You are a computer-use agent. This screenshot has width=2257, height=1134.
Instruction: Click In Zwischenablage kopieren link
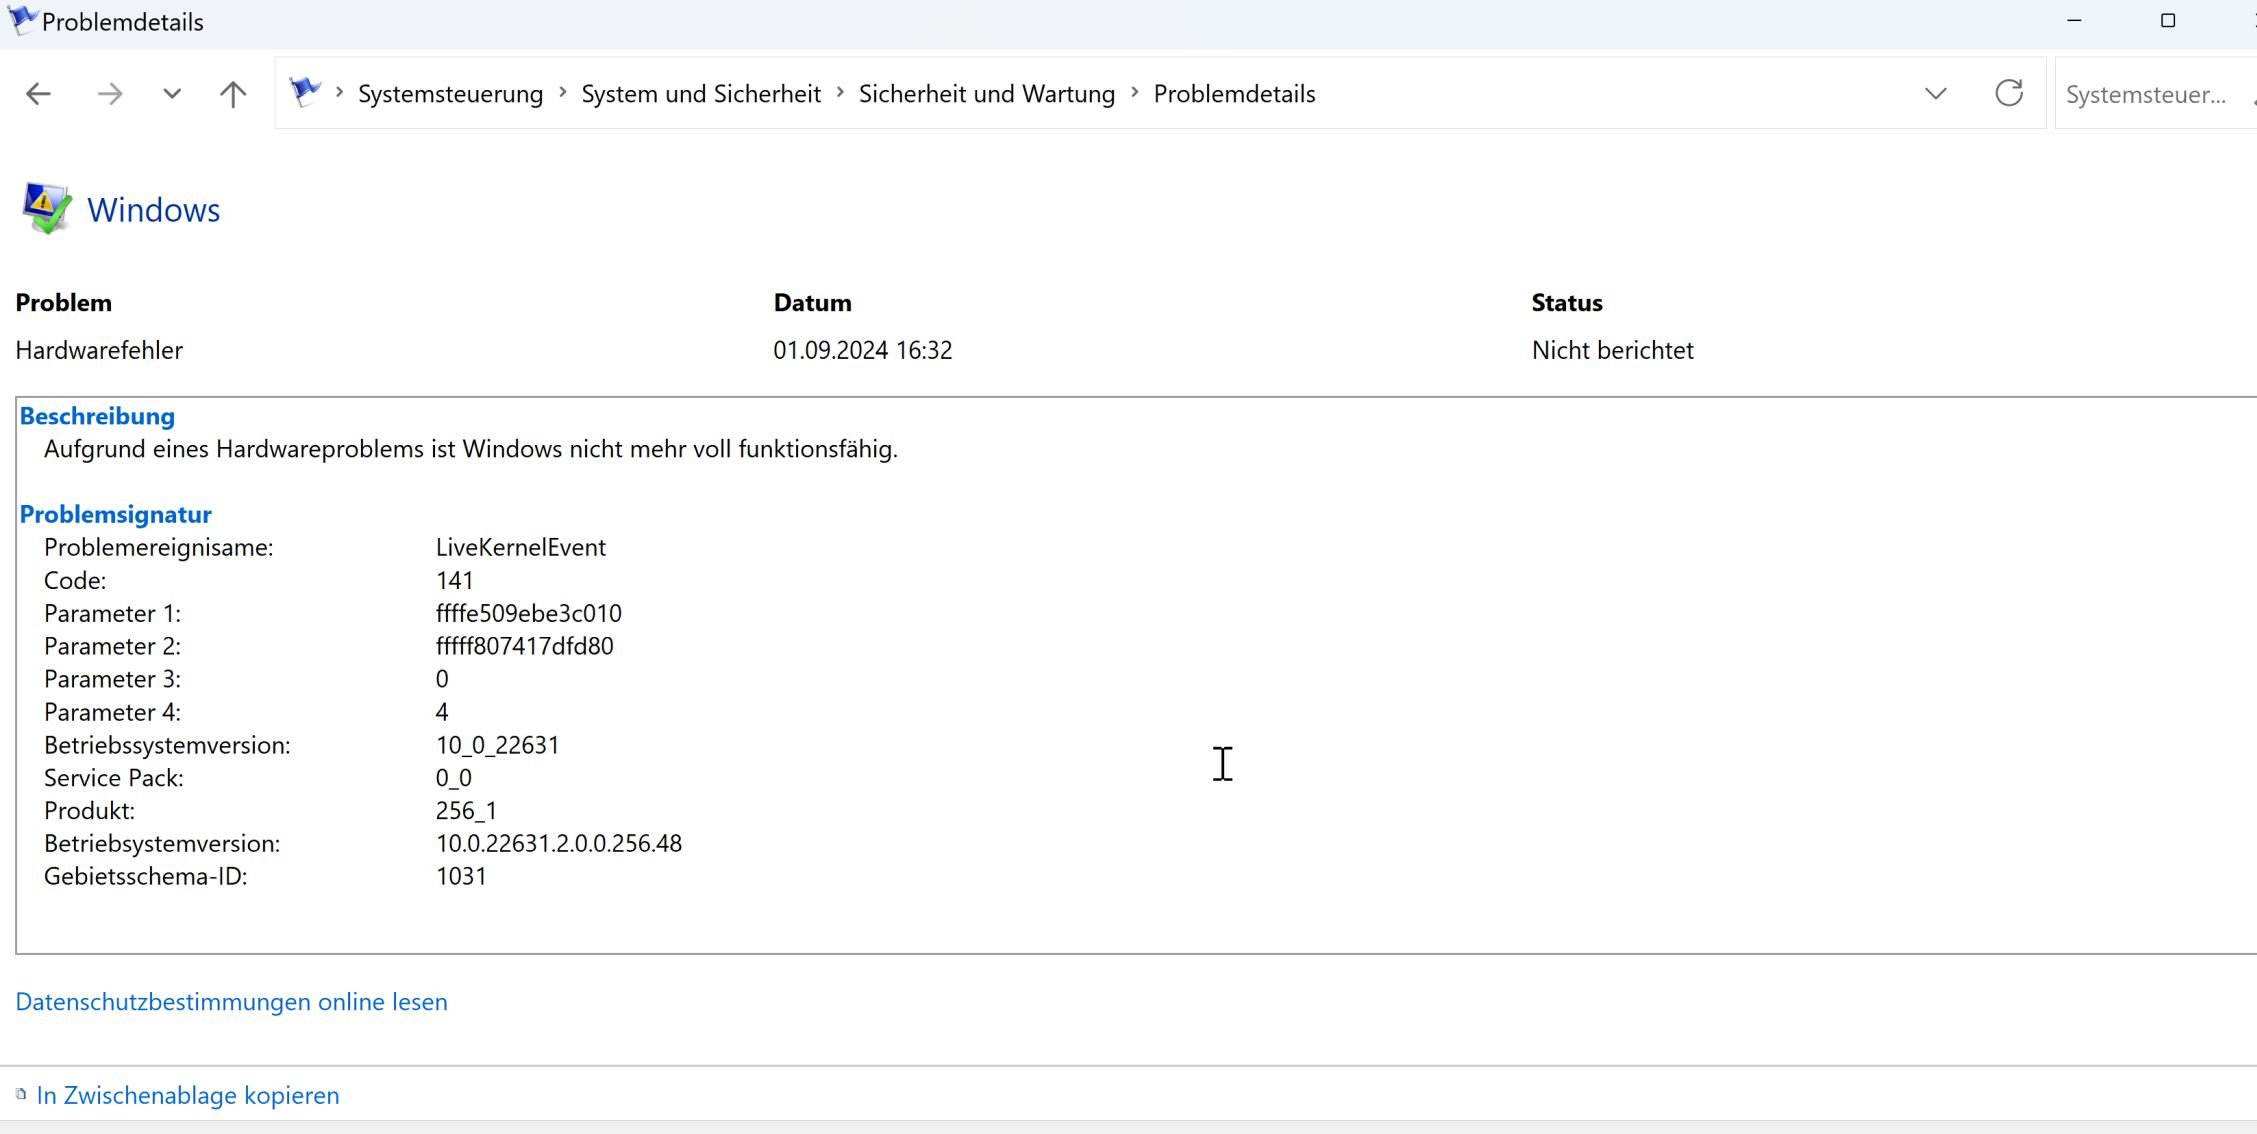tap(188, 1095)
